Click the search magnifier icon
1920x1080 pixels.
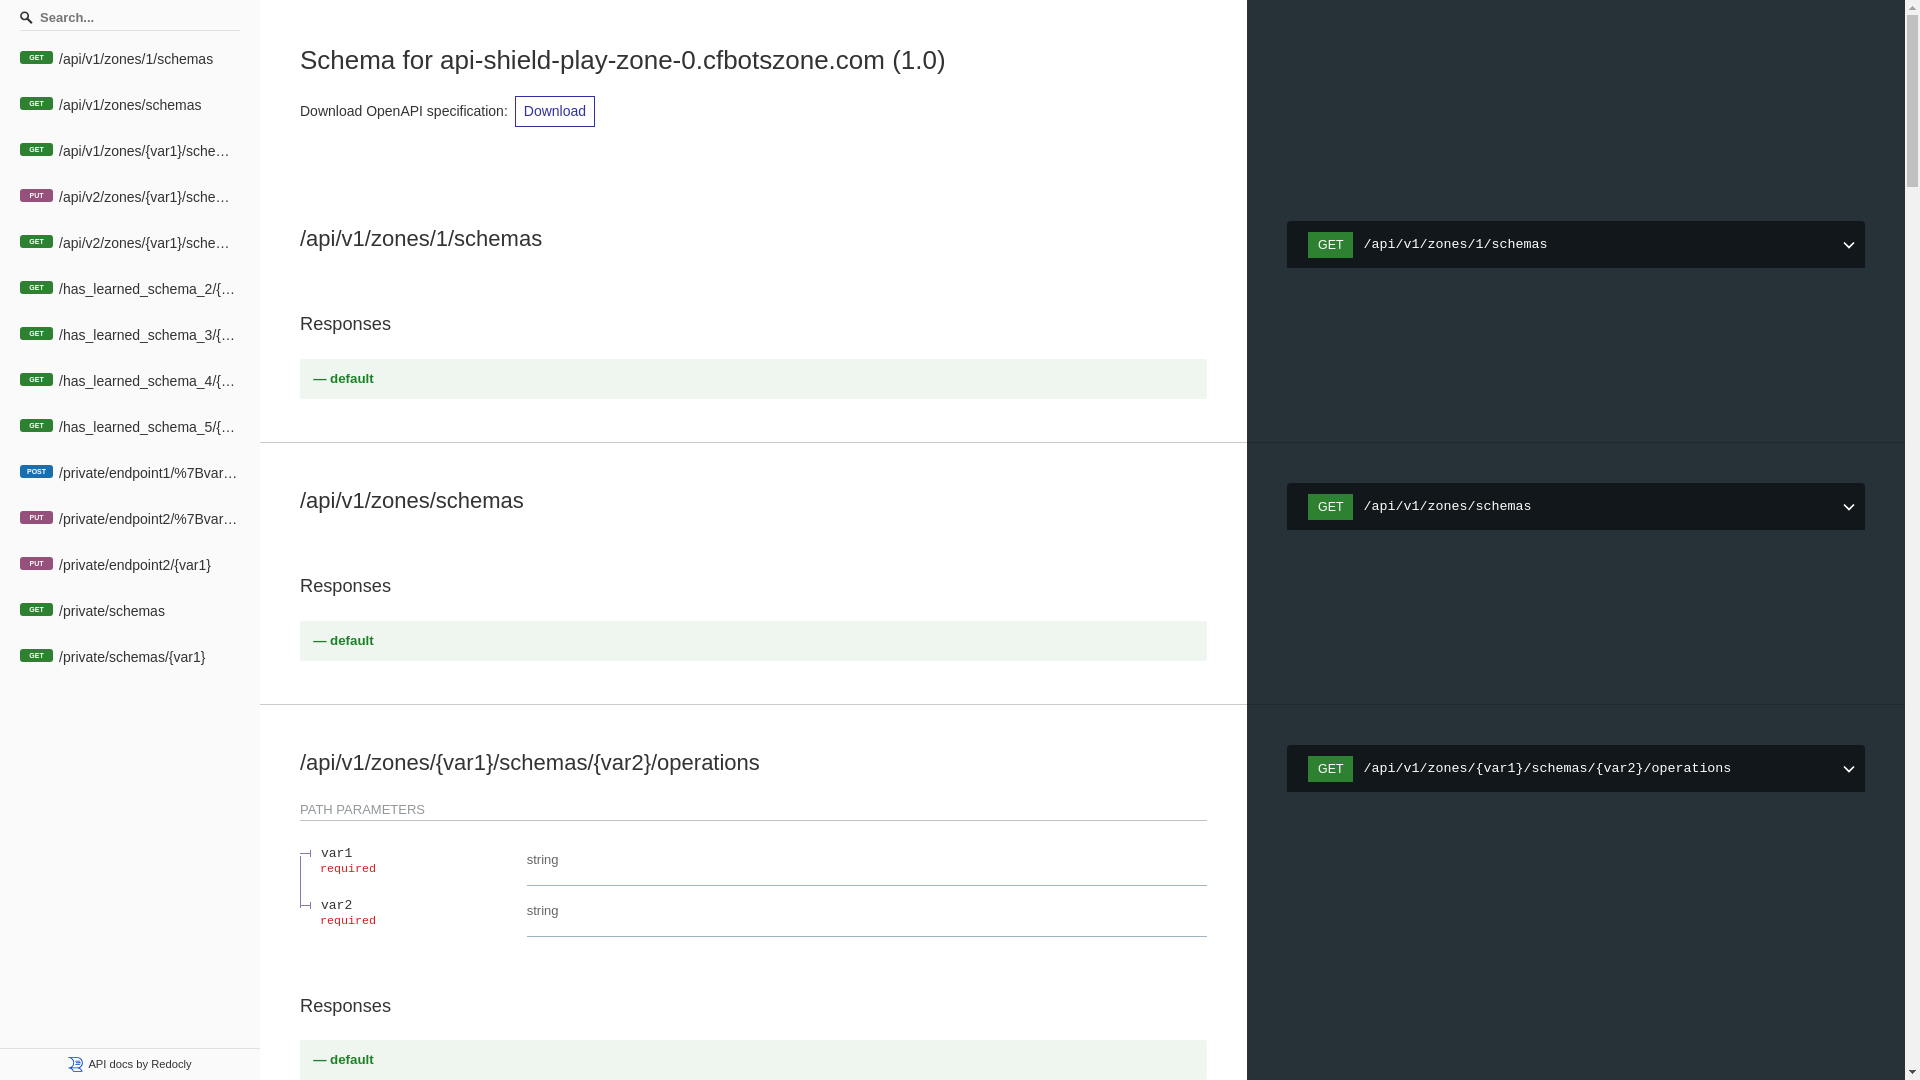26,17
